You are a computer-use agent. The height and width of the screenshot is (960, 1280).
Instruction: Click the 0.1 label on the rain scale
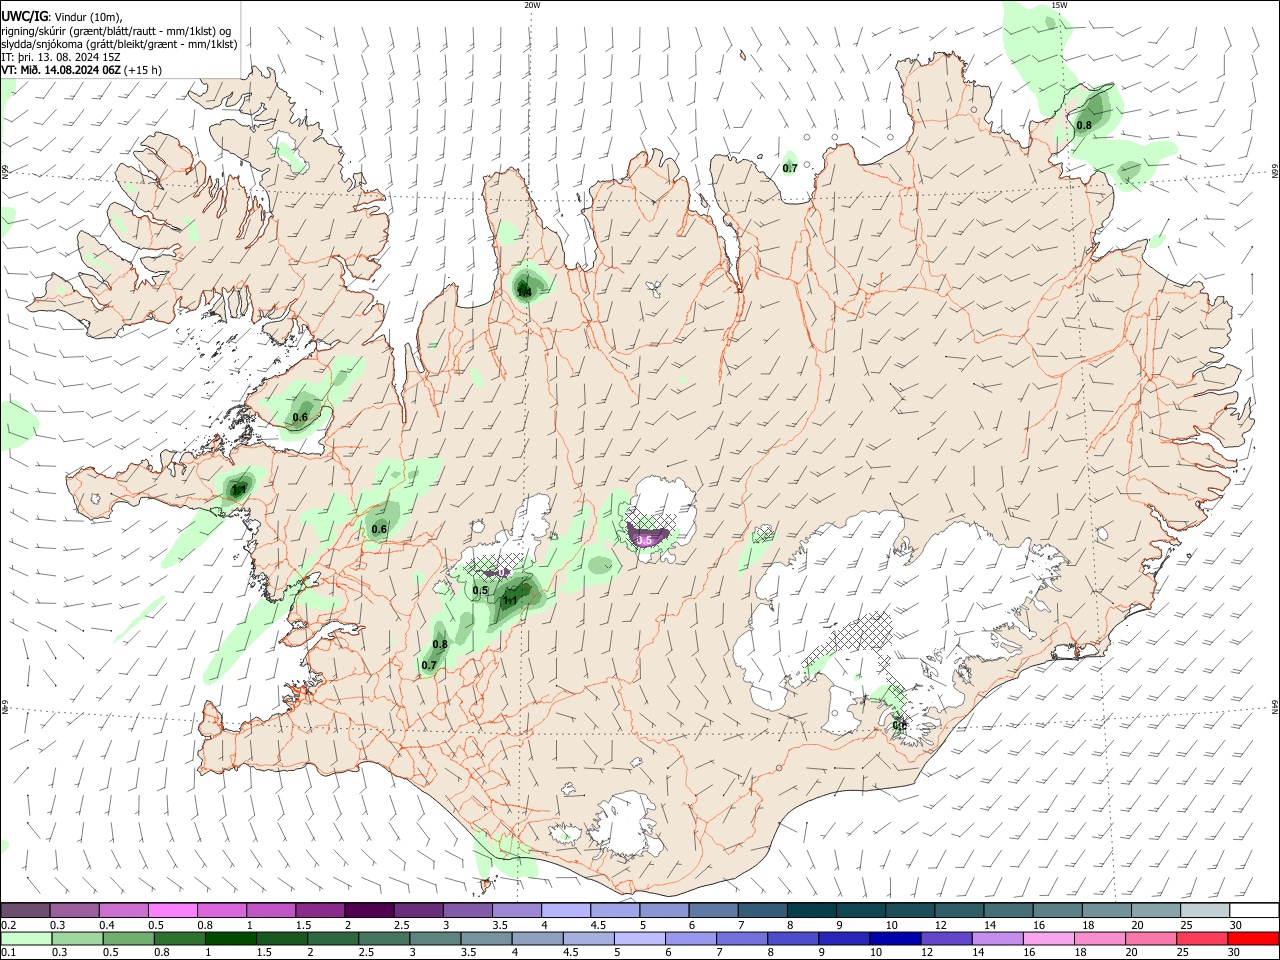(x=8, y=953)
